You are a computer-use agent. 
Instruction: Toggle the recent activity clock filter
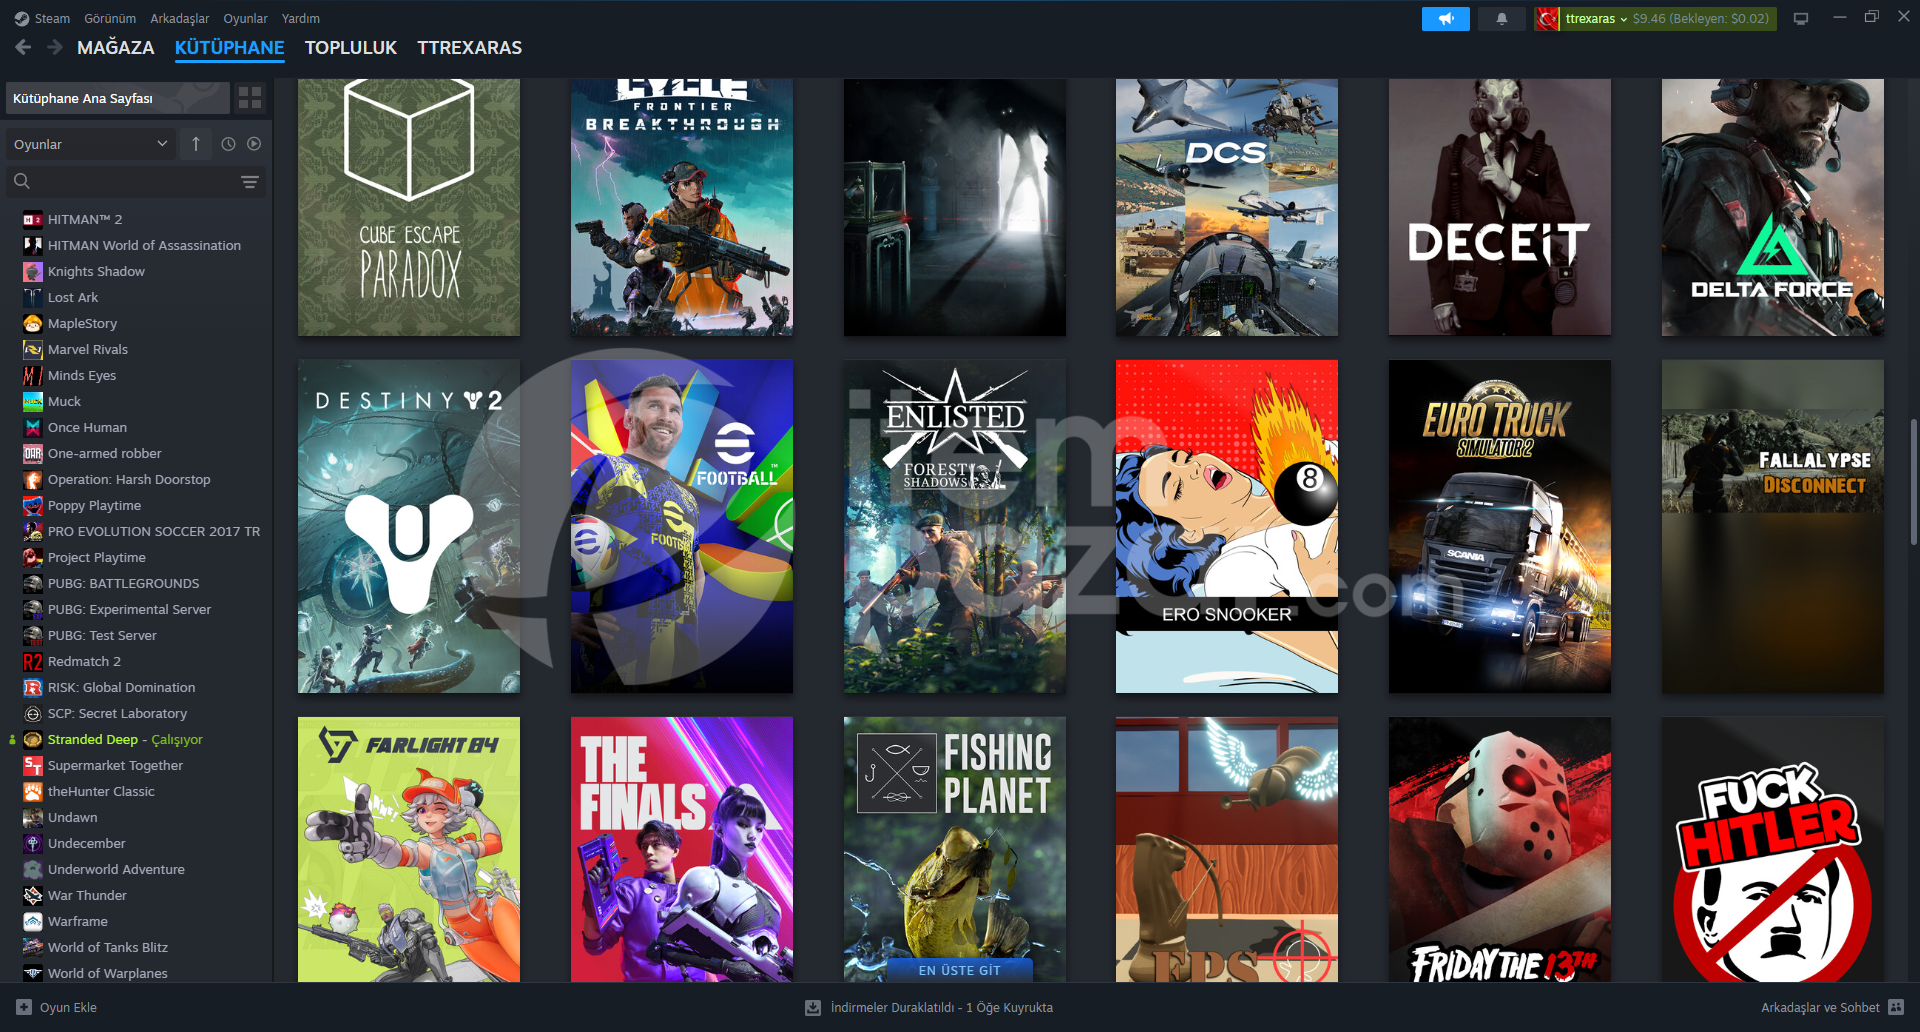pyautogui.click(x=228, y=144)
